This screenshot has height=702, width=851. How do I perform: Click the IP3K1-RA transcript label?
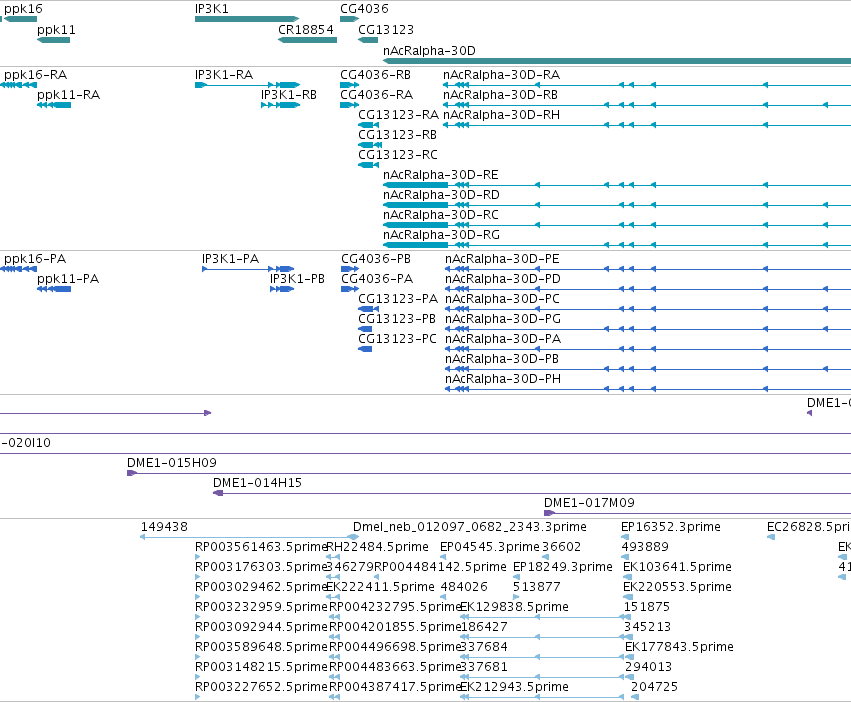click(224, 75)
